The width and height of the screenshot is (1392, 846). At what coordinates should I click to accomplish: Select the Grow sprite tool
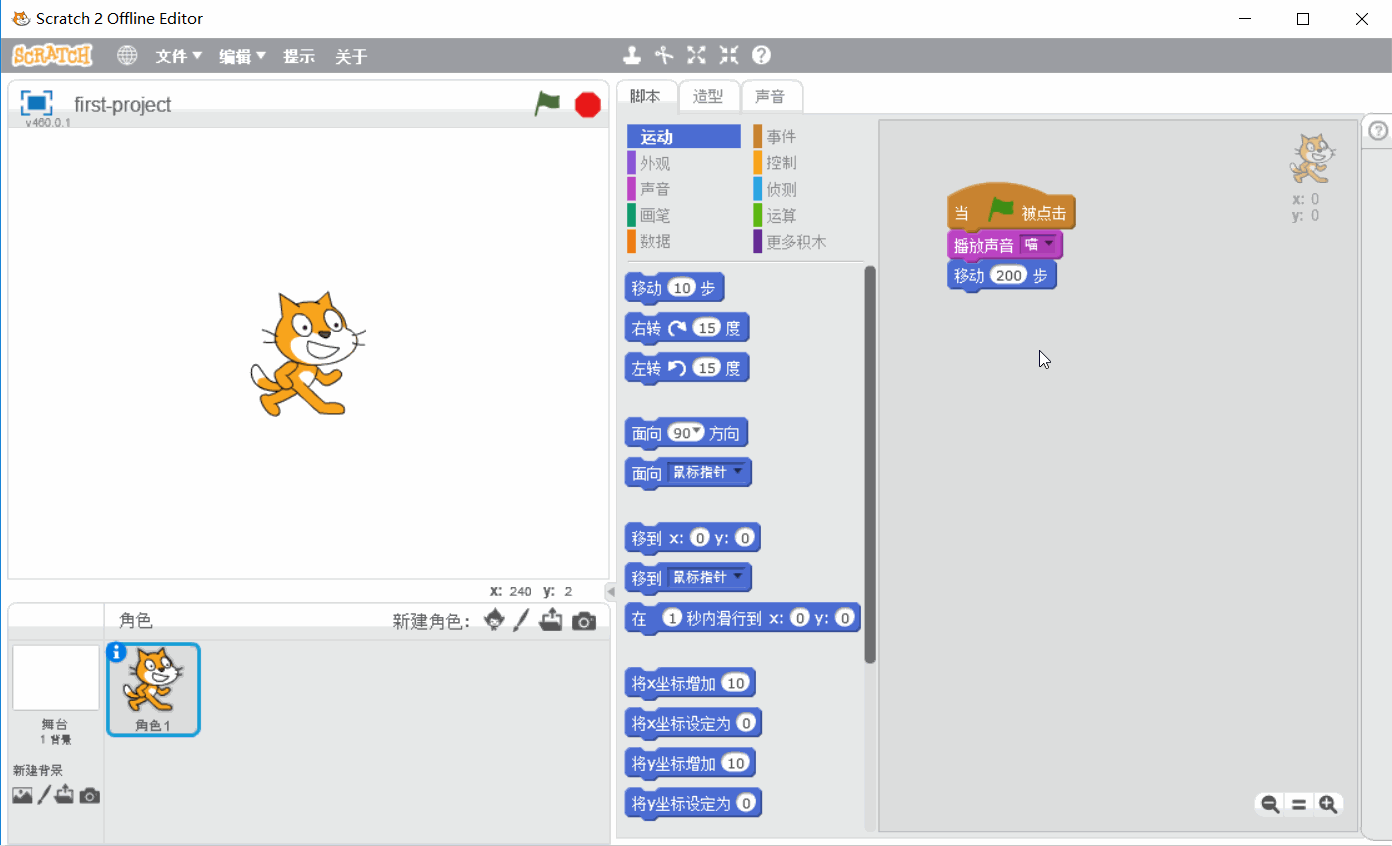pos(696,55)
